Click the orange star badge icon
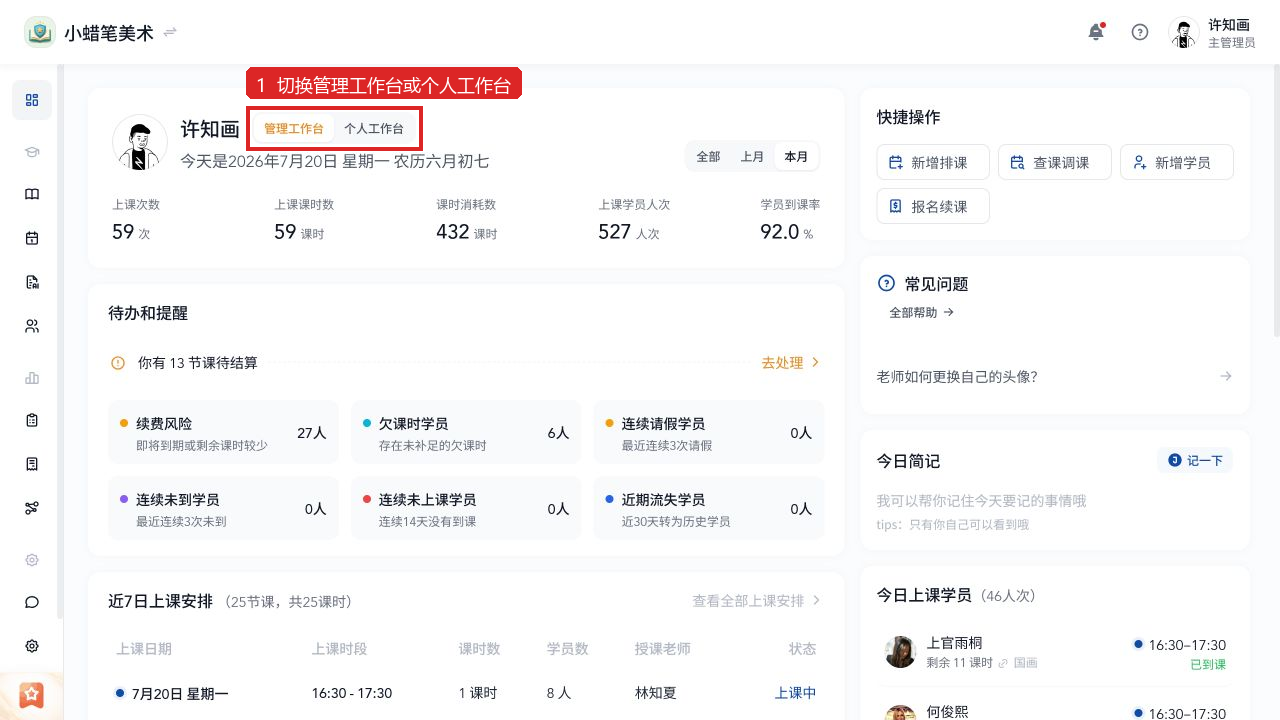Screen dimensions: 1280x720 32,694
